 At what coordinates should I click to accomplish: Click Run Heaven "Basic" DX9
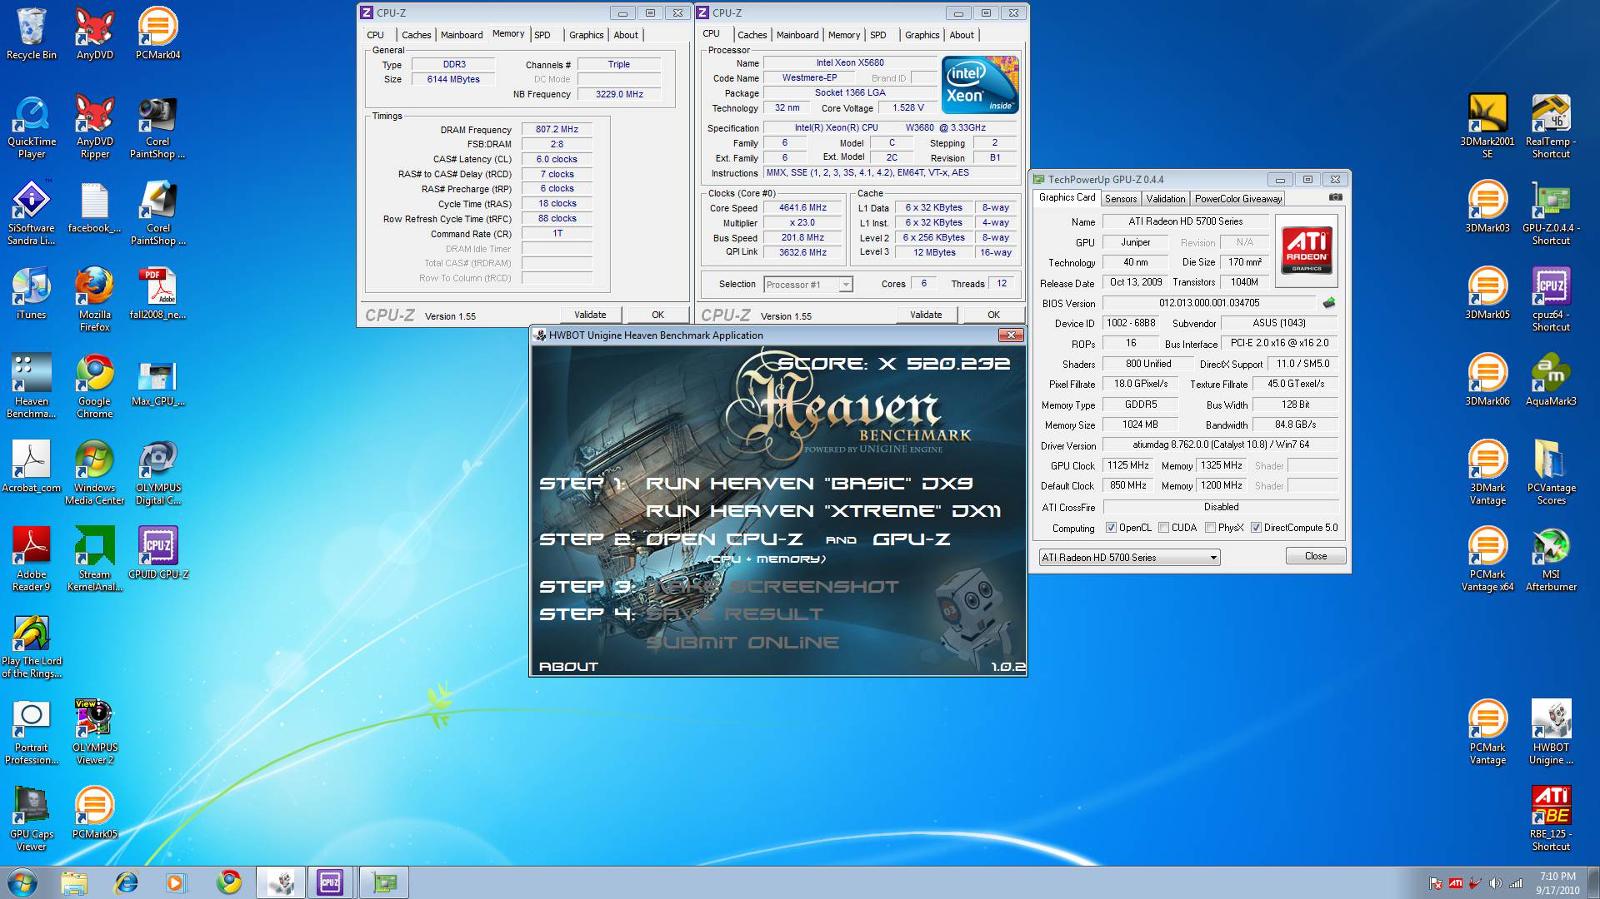tap(809, 484)
